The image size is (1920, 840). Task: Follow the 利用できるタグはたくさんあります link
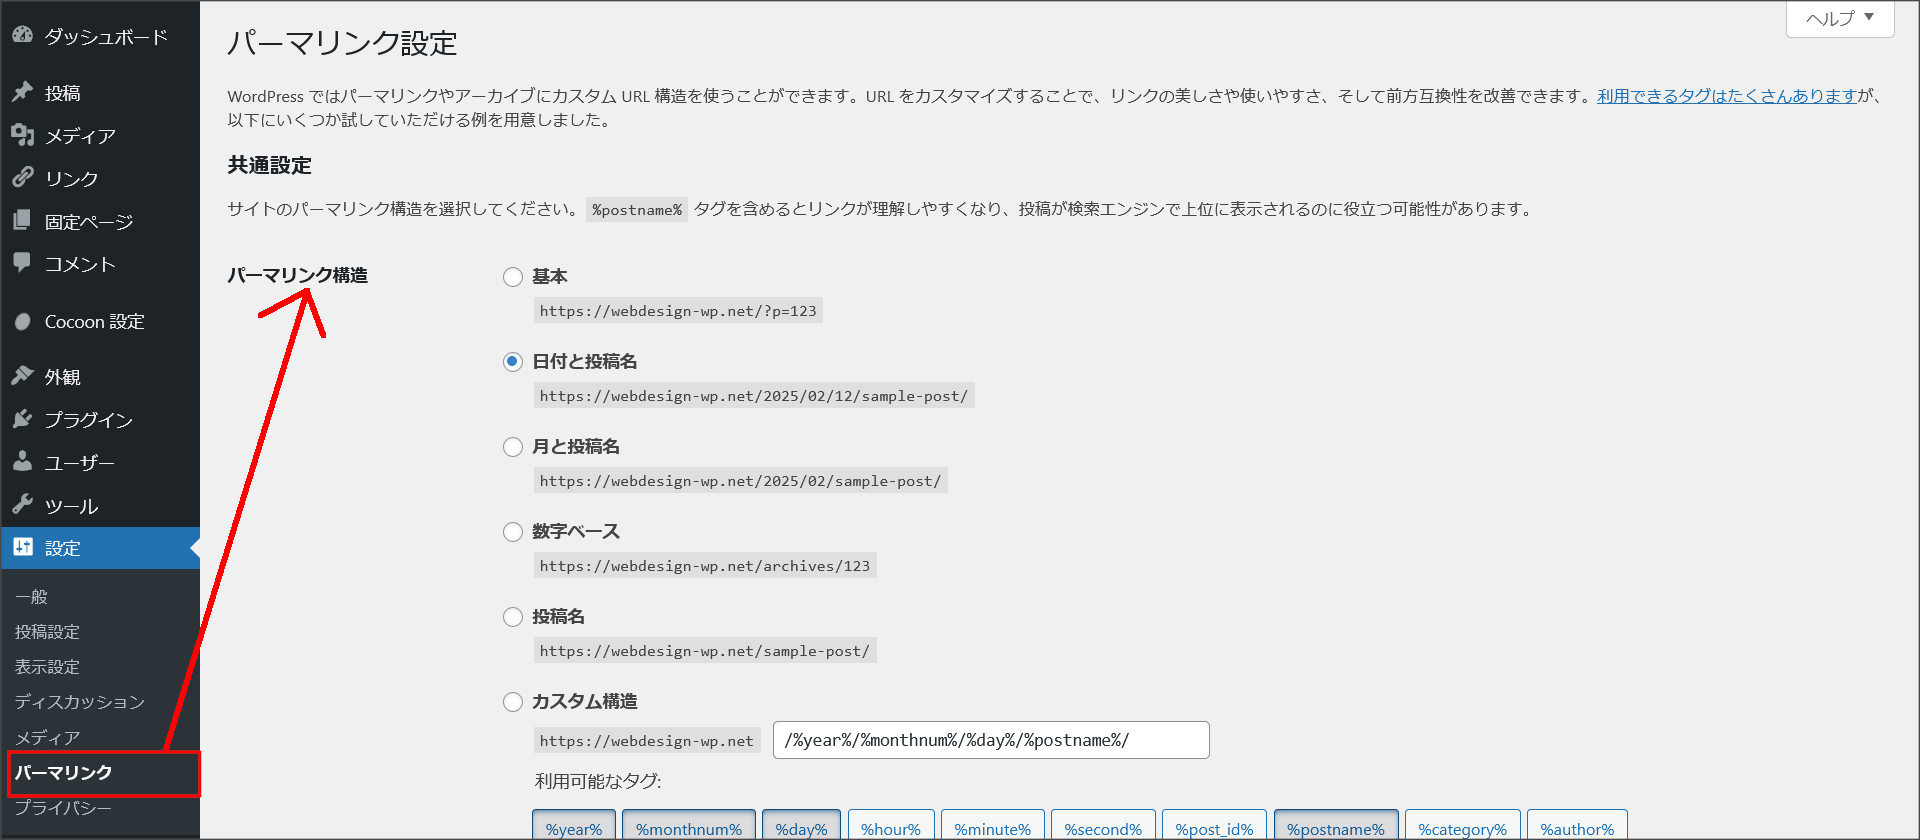(1727, 96)
